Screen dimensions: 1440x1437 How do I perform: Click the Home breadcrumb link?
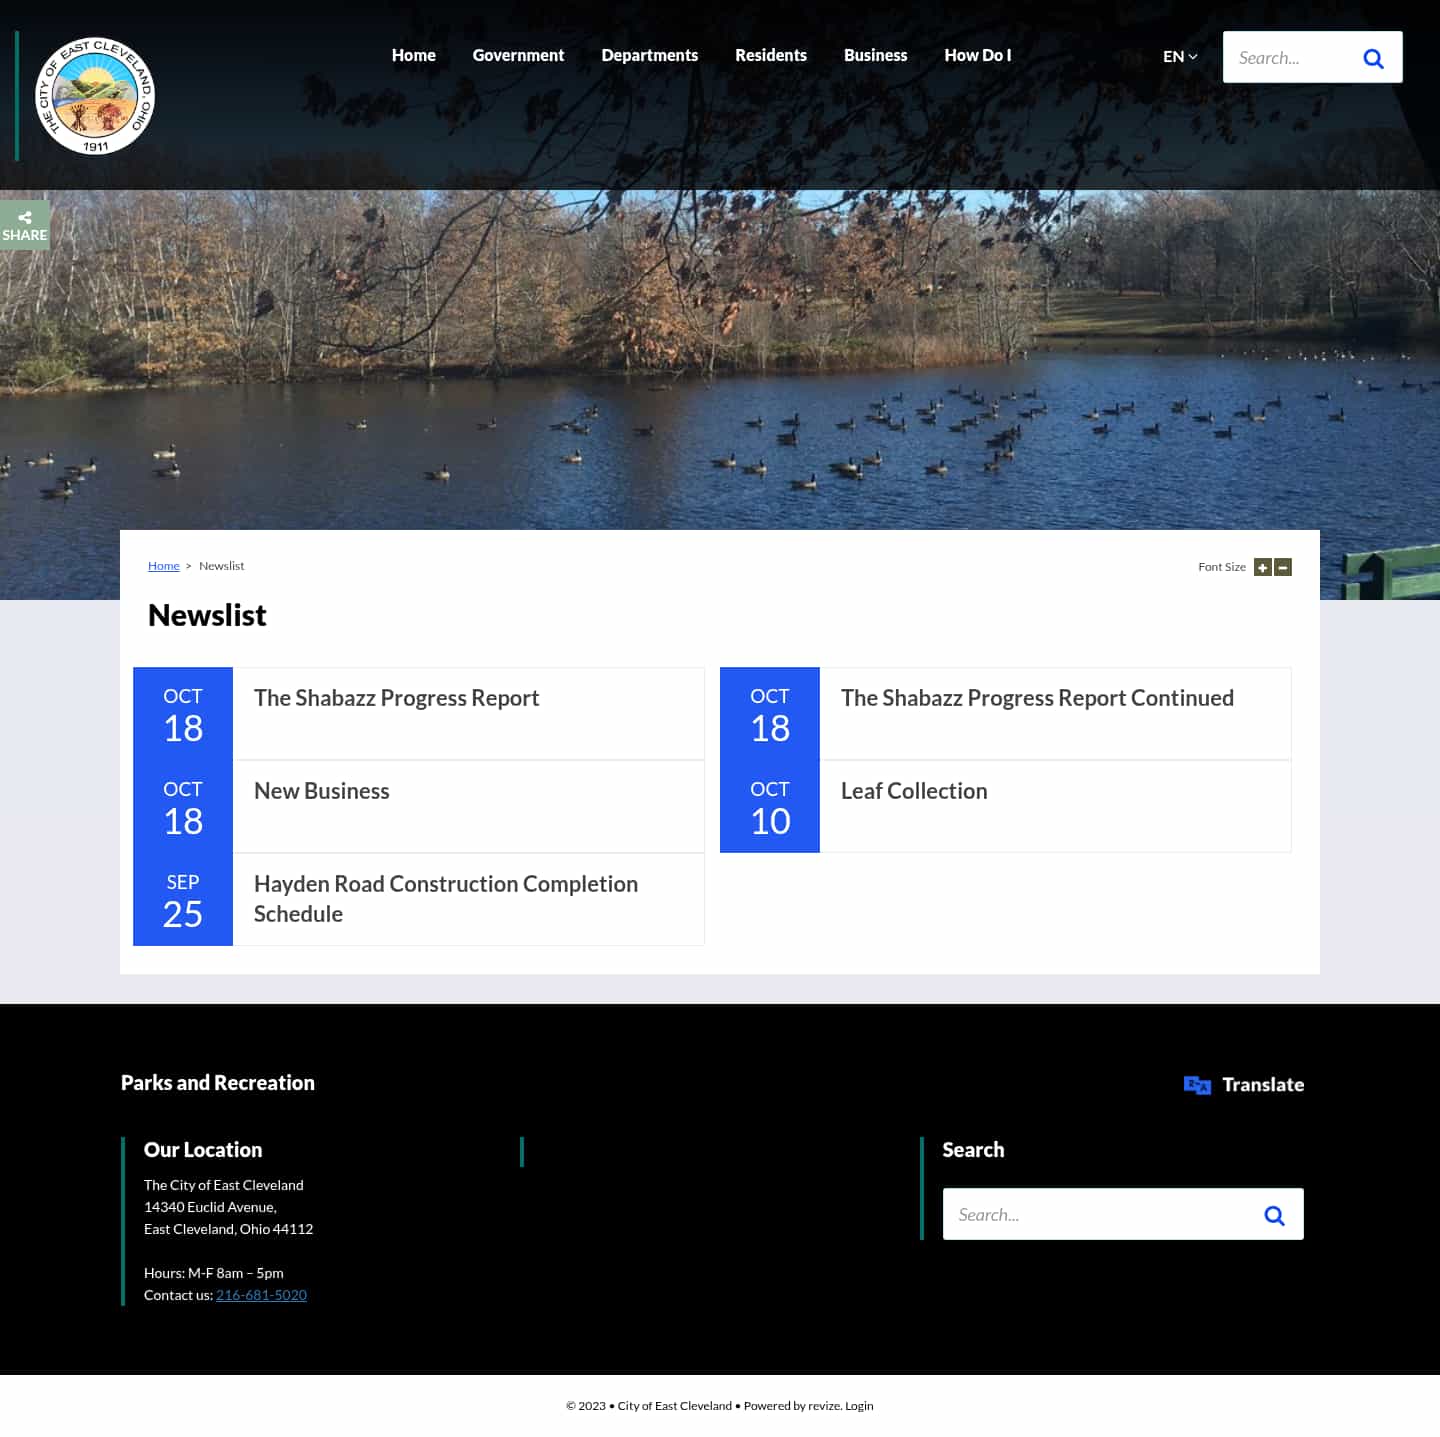pyautogui.click(x=163, y=565)
